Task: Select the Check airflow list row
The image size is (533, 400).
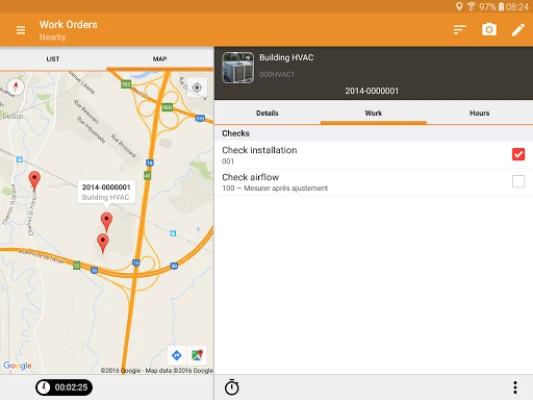Action: pyautogui.click(x=374, y=182)
